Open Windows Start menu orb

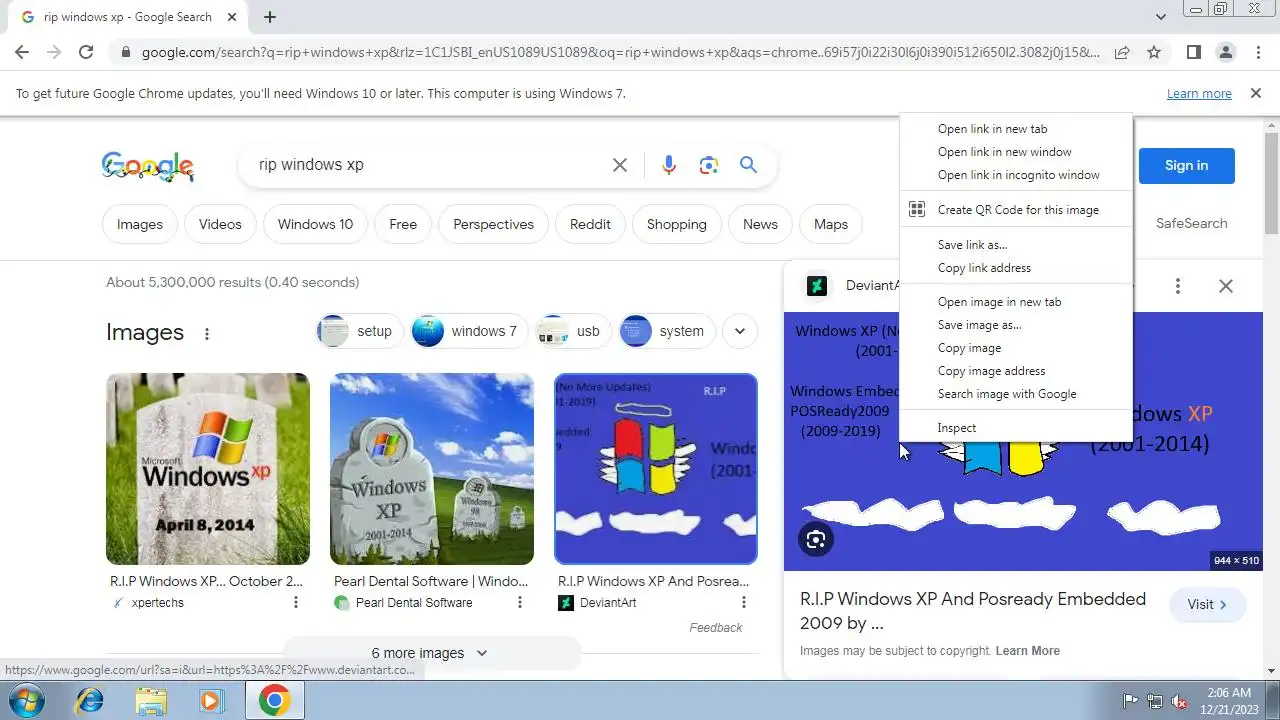[x=26, y=700]
